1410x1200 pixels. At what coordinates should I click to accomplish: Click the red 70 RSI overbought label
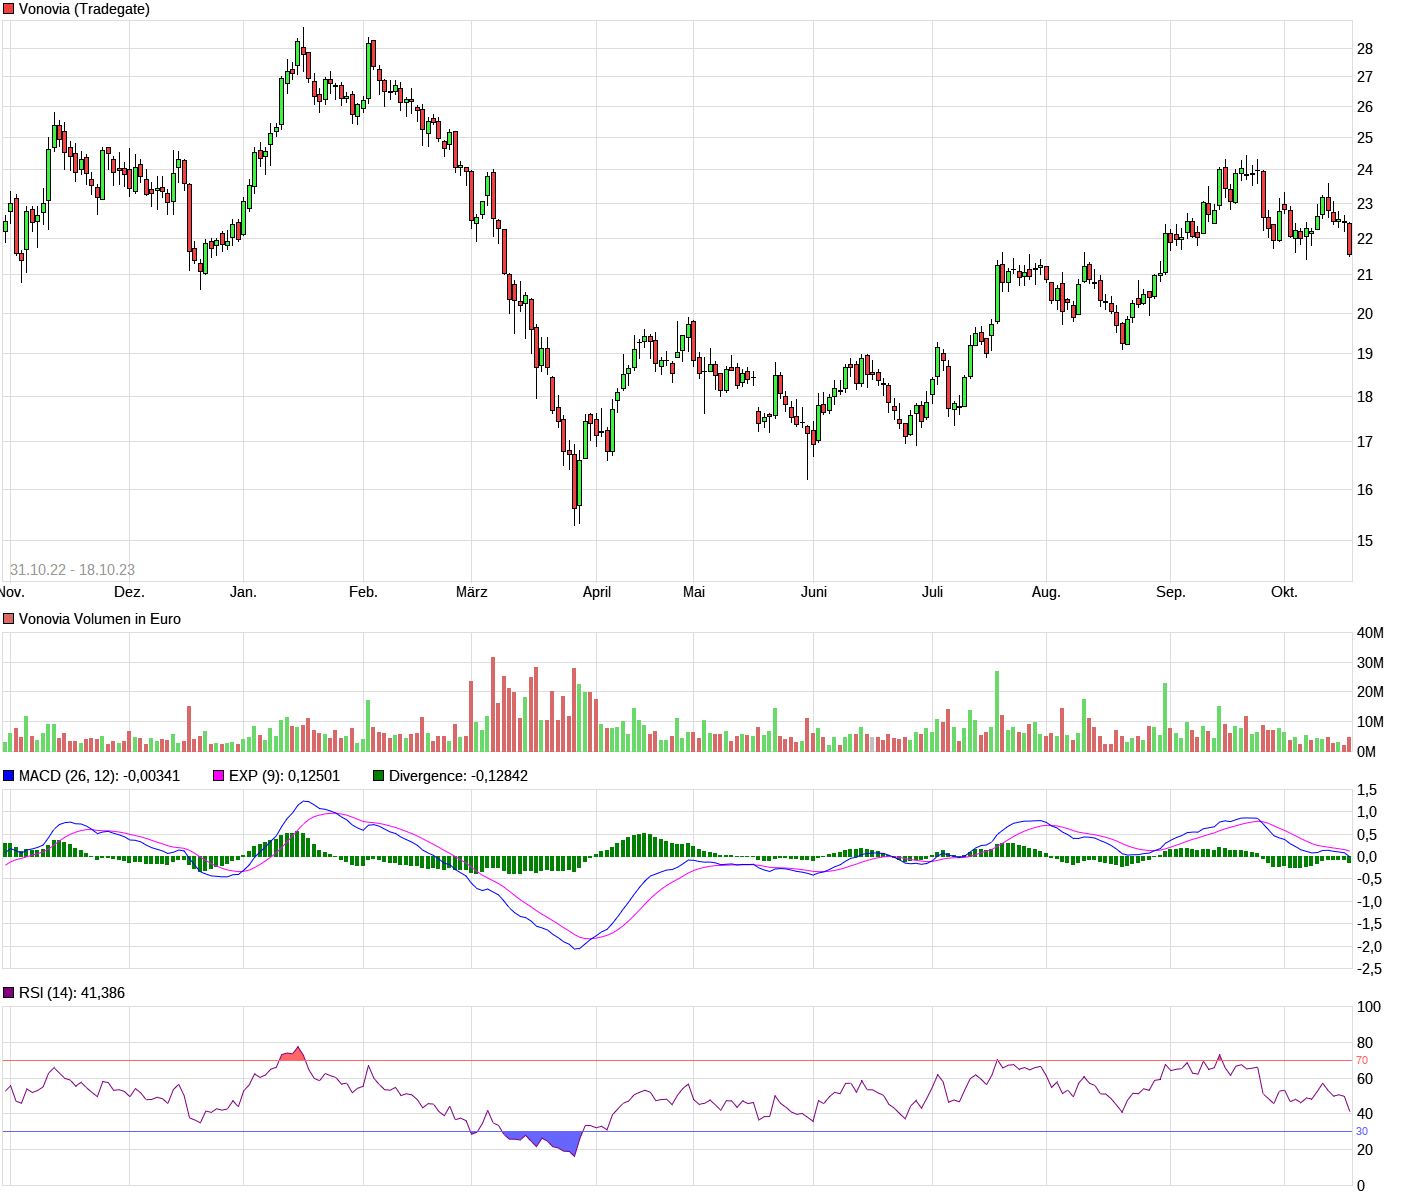1362,1060
